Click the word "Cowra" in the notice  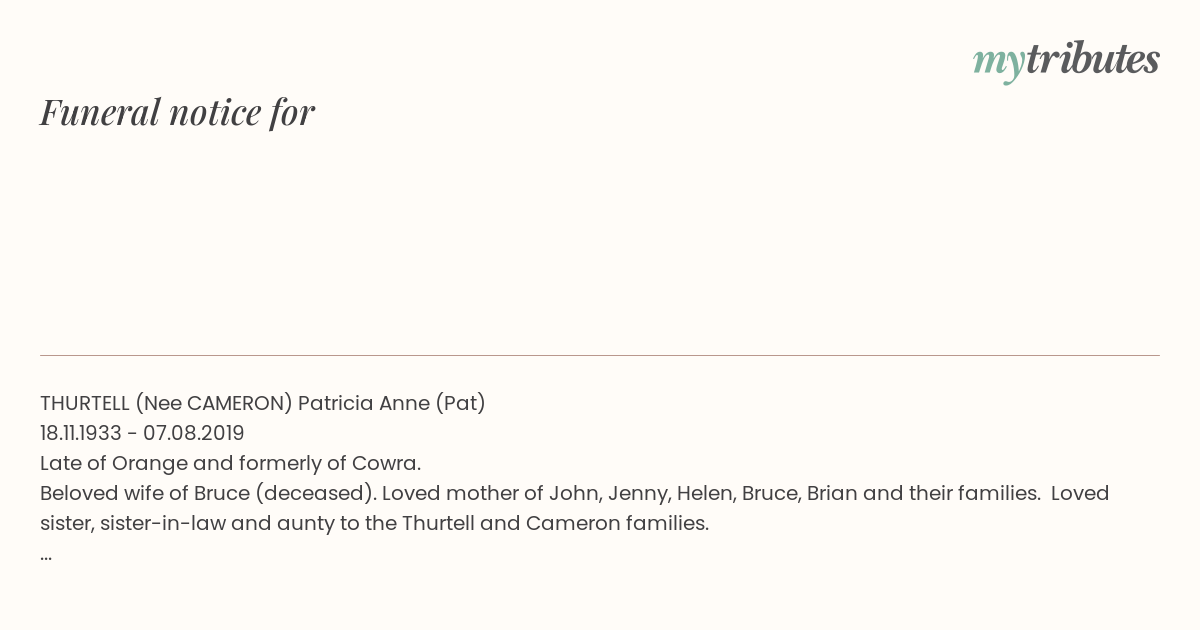click(386, 463)
